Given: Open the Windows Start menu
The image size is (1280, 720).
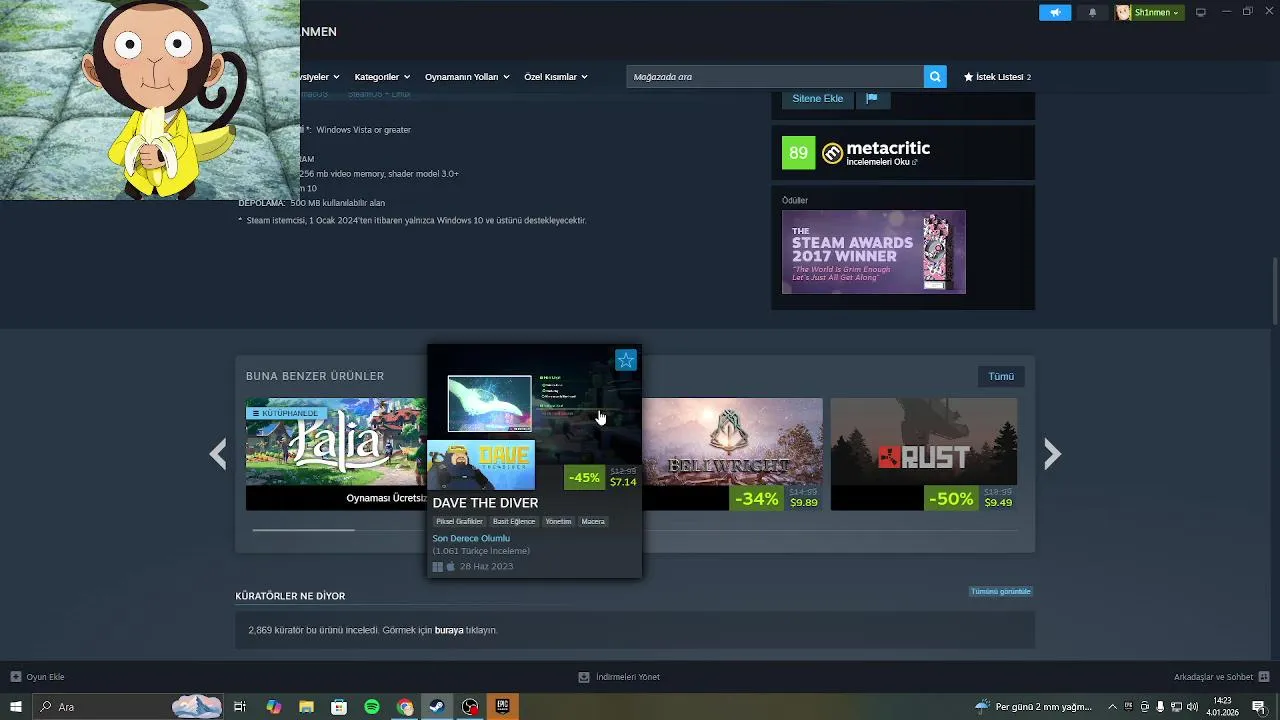Looking at the screenshot, I should coord(16,707).
